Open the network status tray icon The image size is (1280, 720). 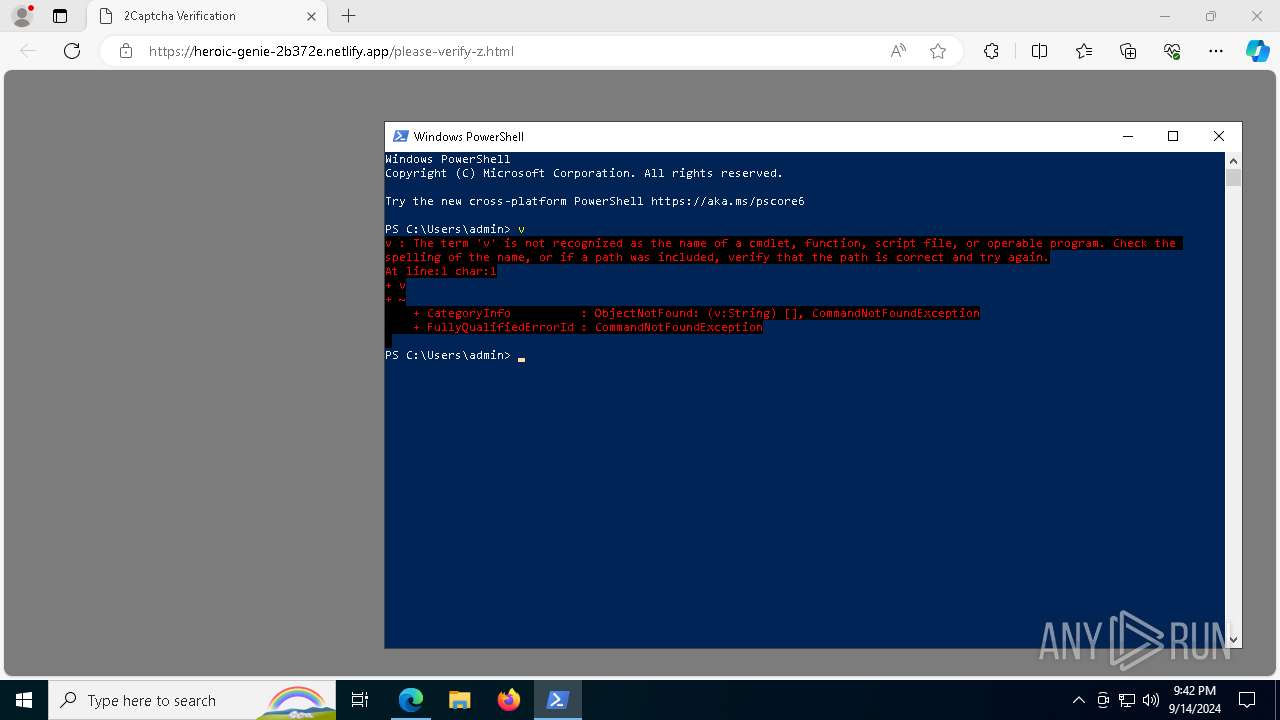click(x=1127, y=700)
